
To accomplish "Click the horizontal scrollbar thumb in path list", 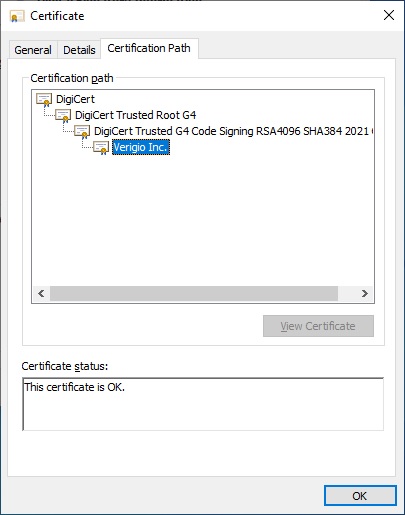I will (x=194, y=294).
